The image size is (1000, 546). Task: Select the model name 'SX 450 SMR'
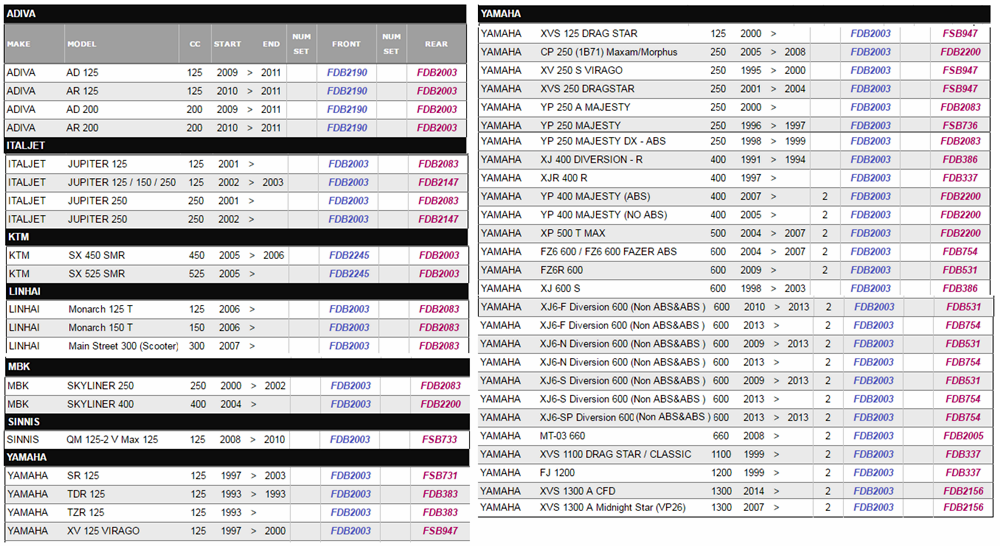(97, 255)
